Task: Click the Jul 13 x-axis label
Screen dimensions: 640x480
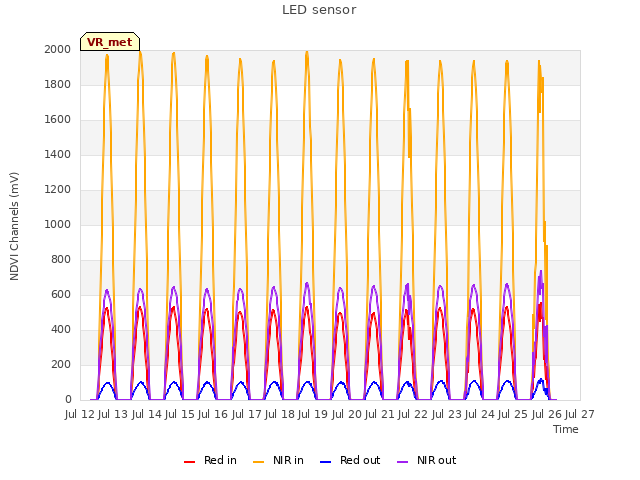Action: click(113, 414)
